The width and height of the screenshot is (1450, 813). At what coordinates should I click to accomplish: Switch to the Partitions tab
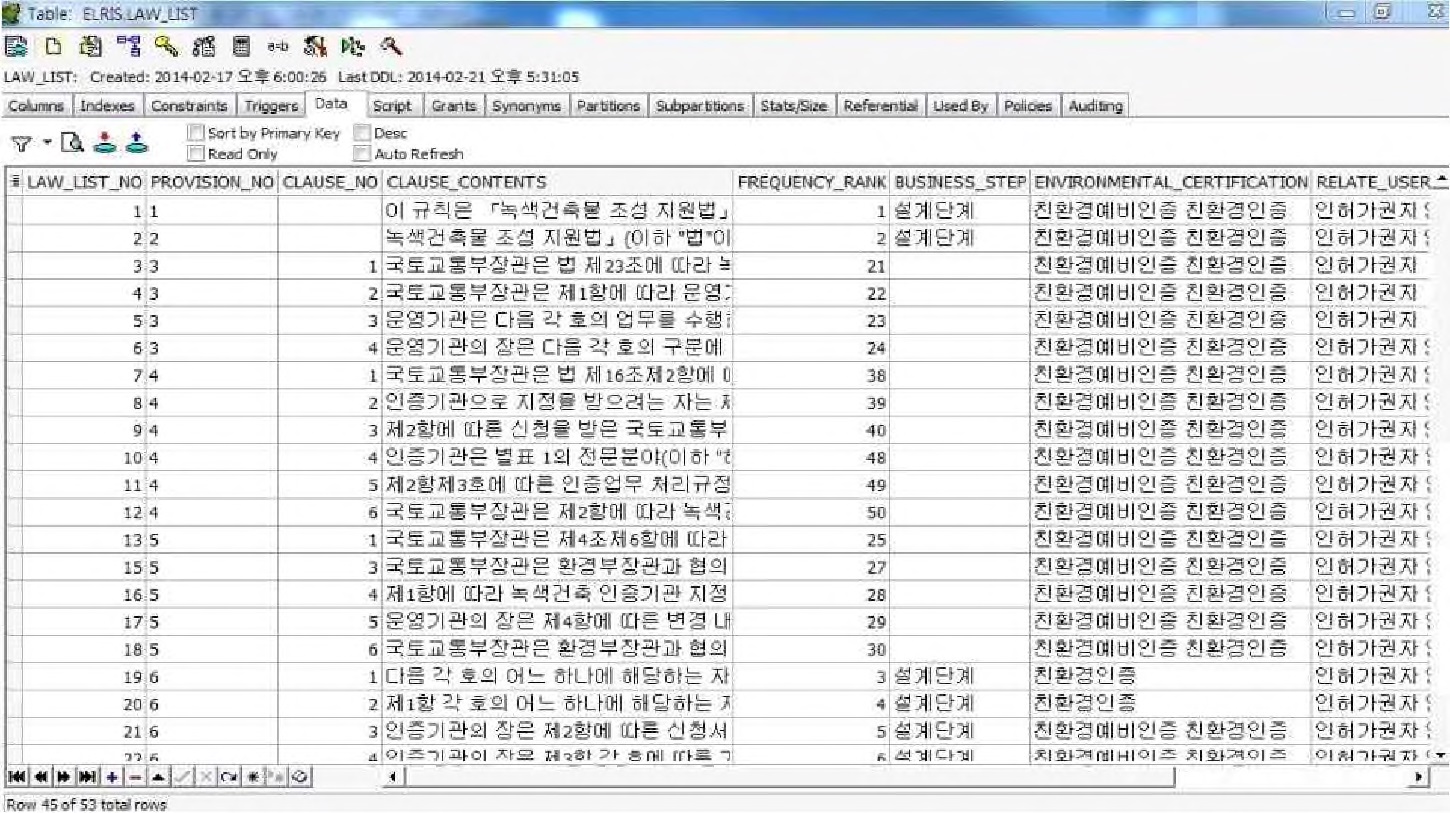[x=608, y=106]
